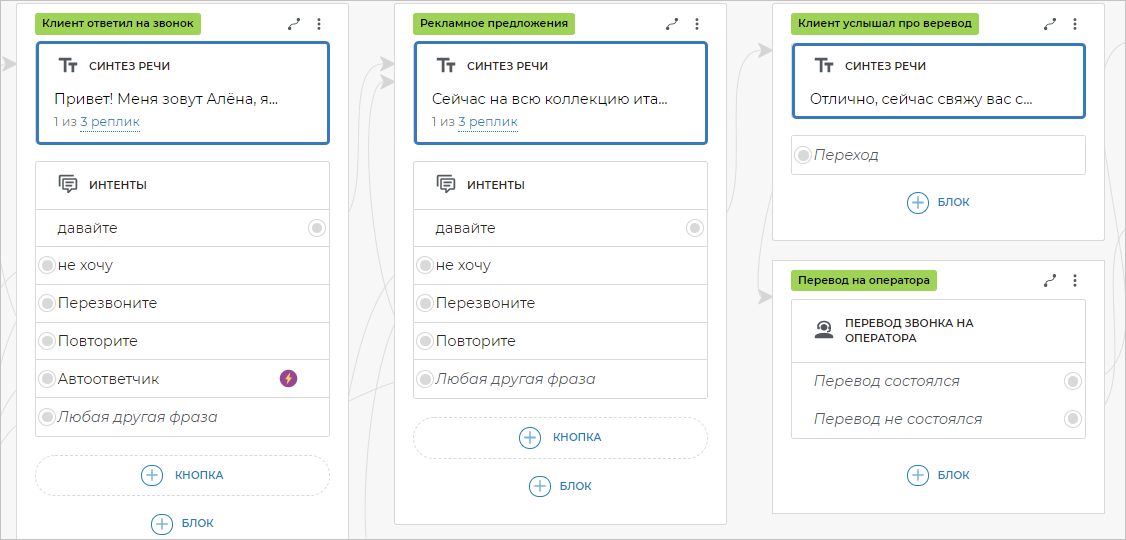Screen dimensions: 1126x540
Task: Add a КНОПКА in Рекламное предложения card
Action: point(530,437)
